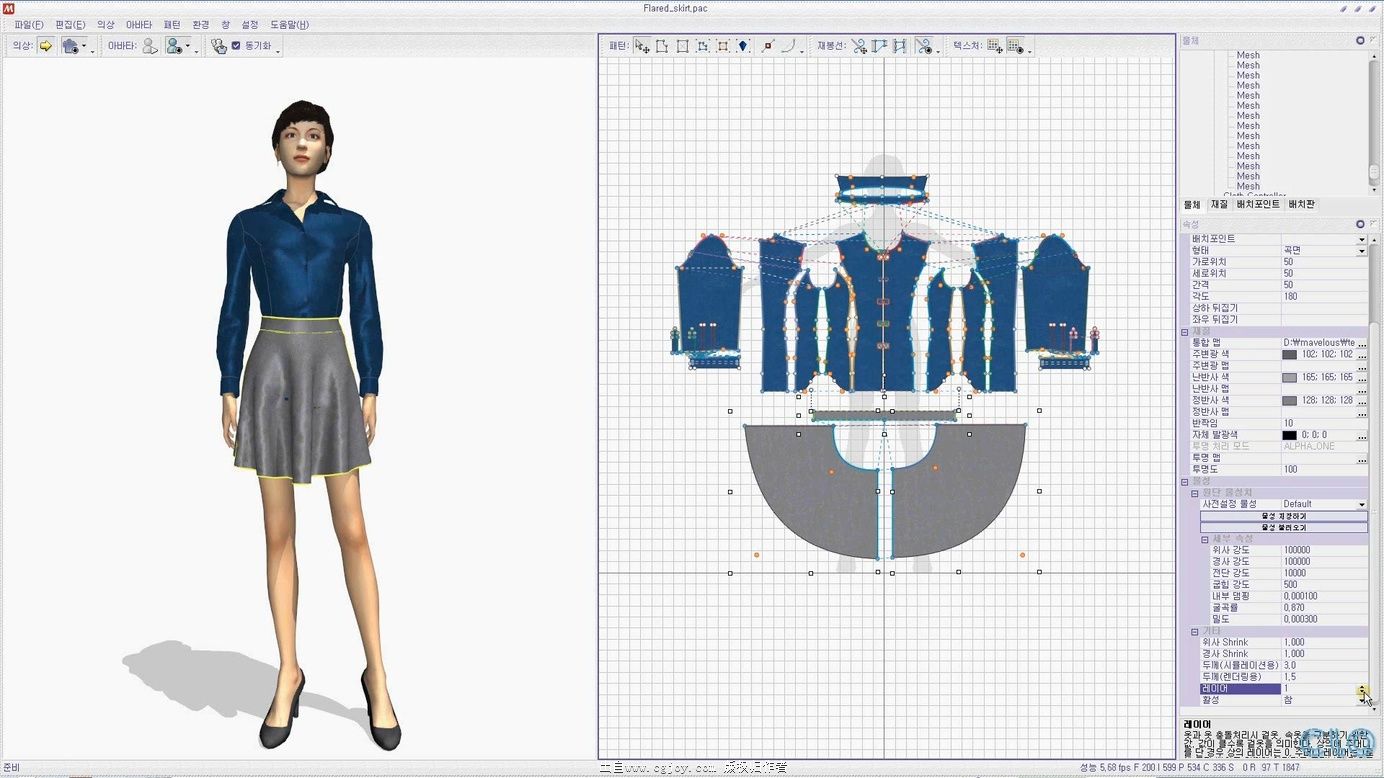Open the 도움말(H) menu
The image size is (1384, 778).
coord(290,24)
